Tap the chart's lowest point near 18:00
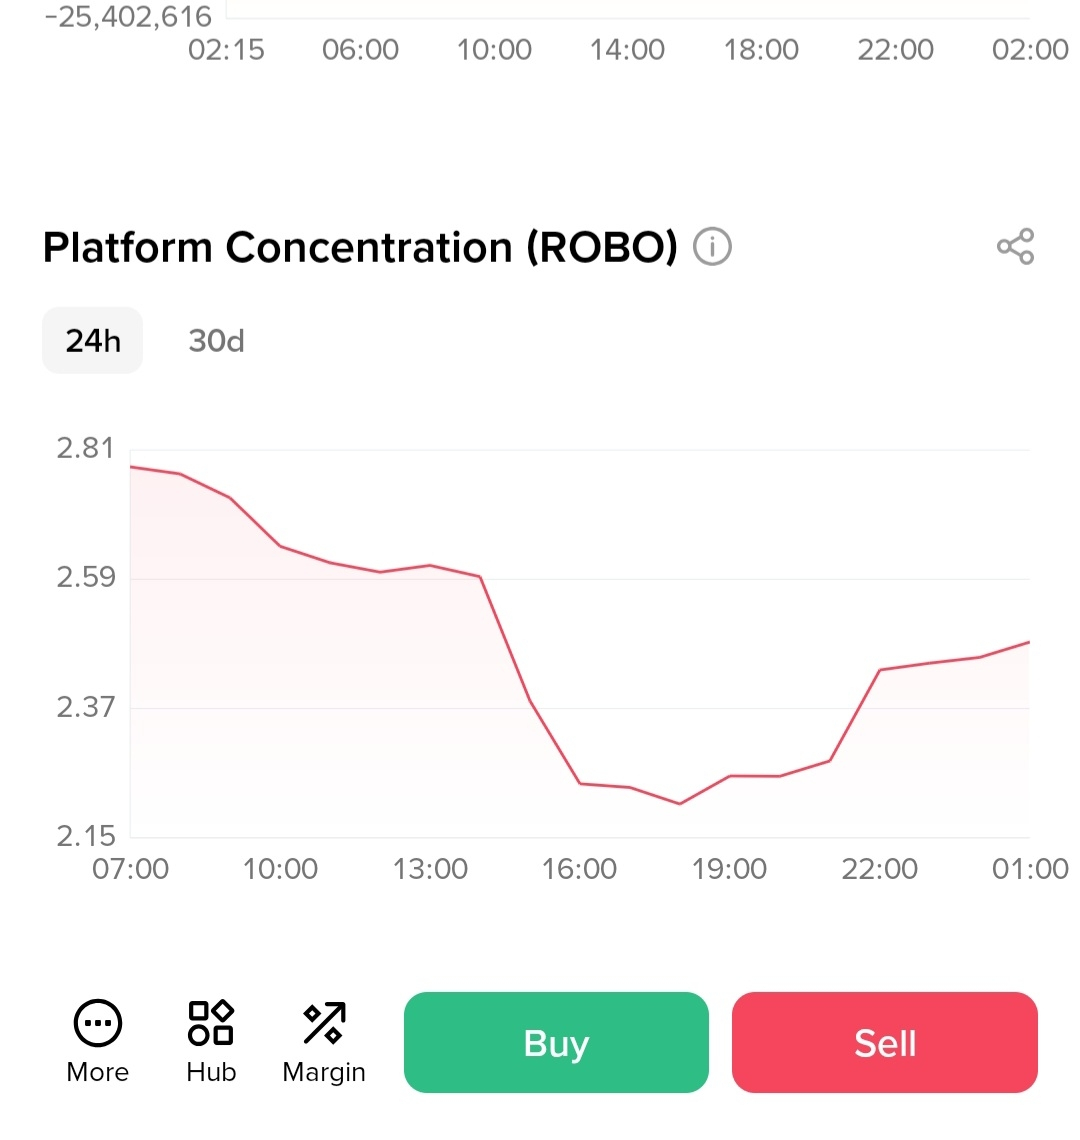Screen dimensions: 1080x1140 click(x=680, y=804)
